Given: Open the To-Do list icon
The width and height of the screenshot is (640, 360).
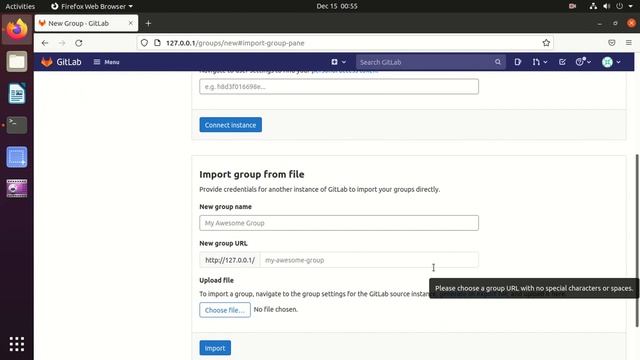Looking at the screenshot, I should (562, 62).
